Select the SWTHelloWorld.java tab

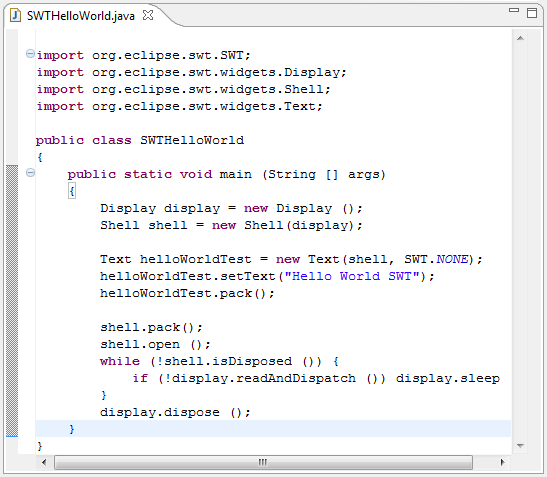point(81,16)
